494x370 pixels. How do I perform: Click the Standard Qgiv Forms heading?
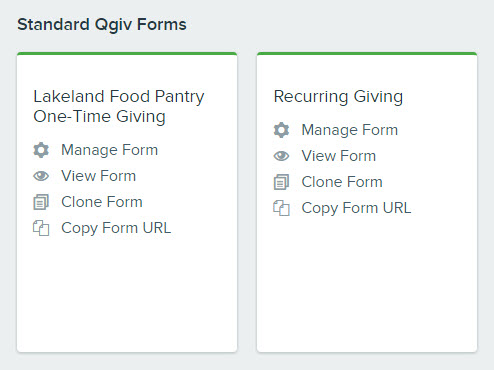102,25
